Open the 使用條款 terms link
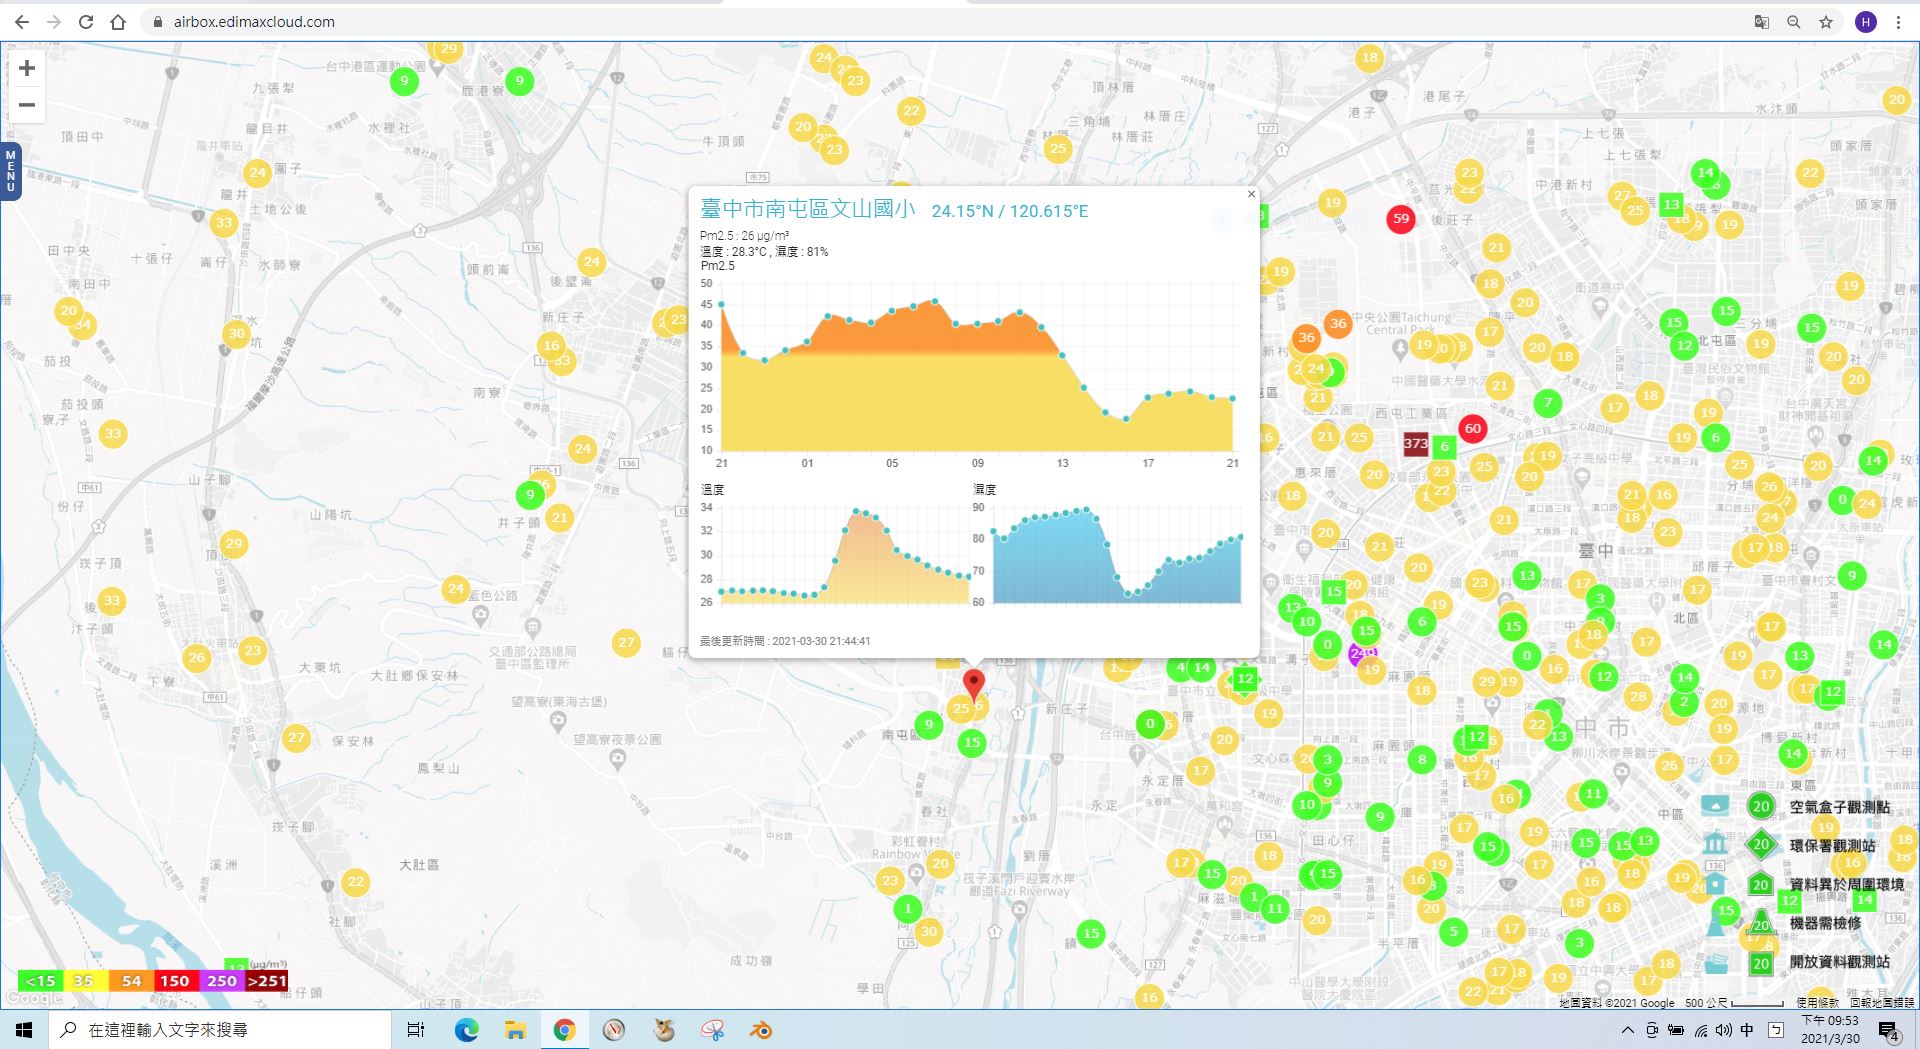This screenshot has width=1920, height=1049. click(x=1817, y=1002)
